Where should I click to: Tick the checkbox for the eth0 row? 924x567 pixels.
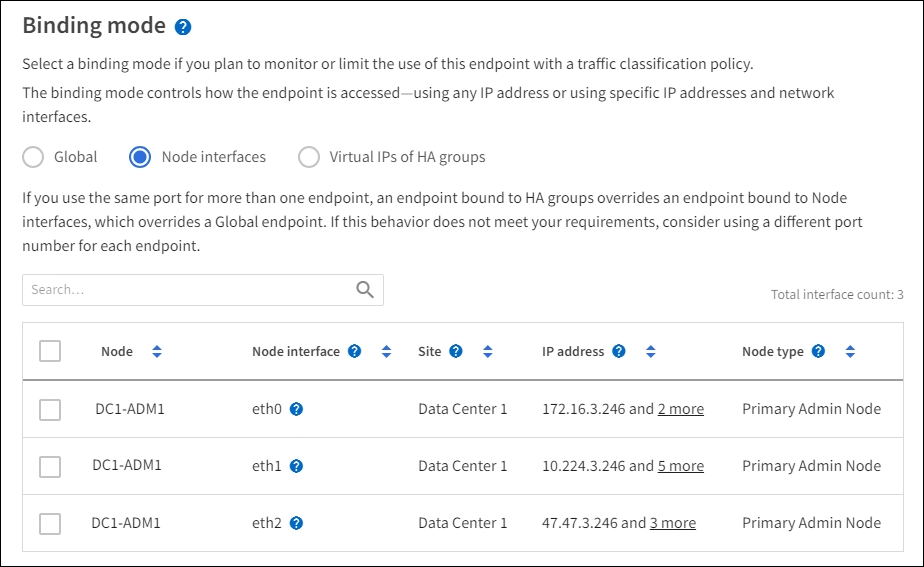(50, 409)
